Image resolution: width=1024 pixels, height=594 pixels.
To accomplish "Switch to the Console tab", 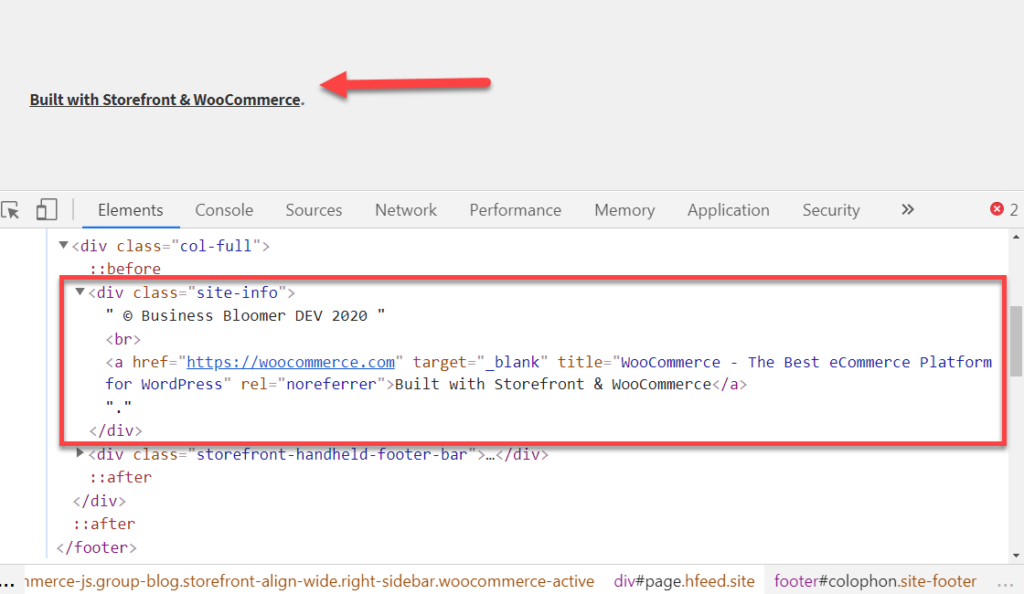I will pos(224,210).
